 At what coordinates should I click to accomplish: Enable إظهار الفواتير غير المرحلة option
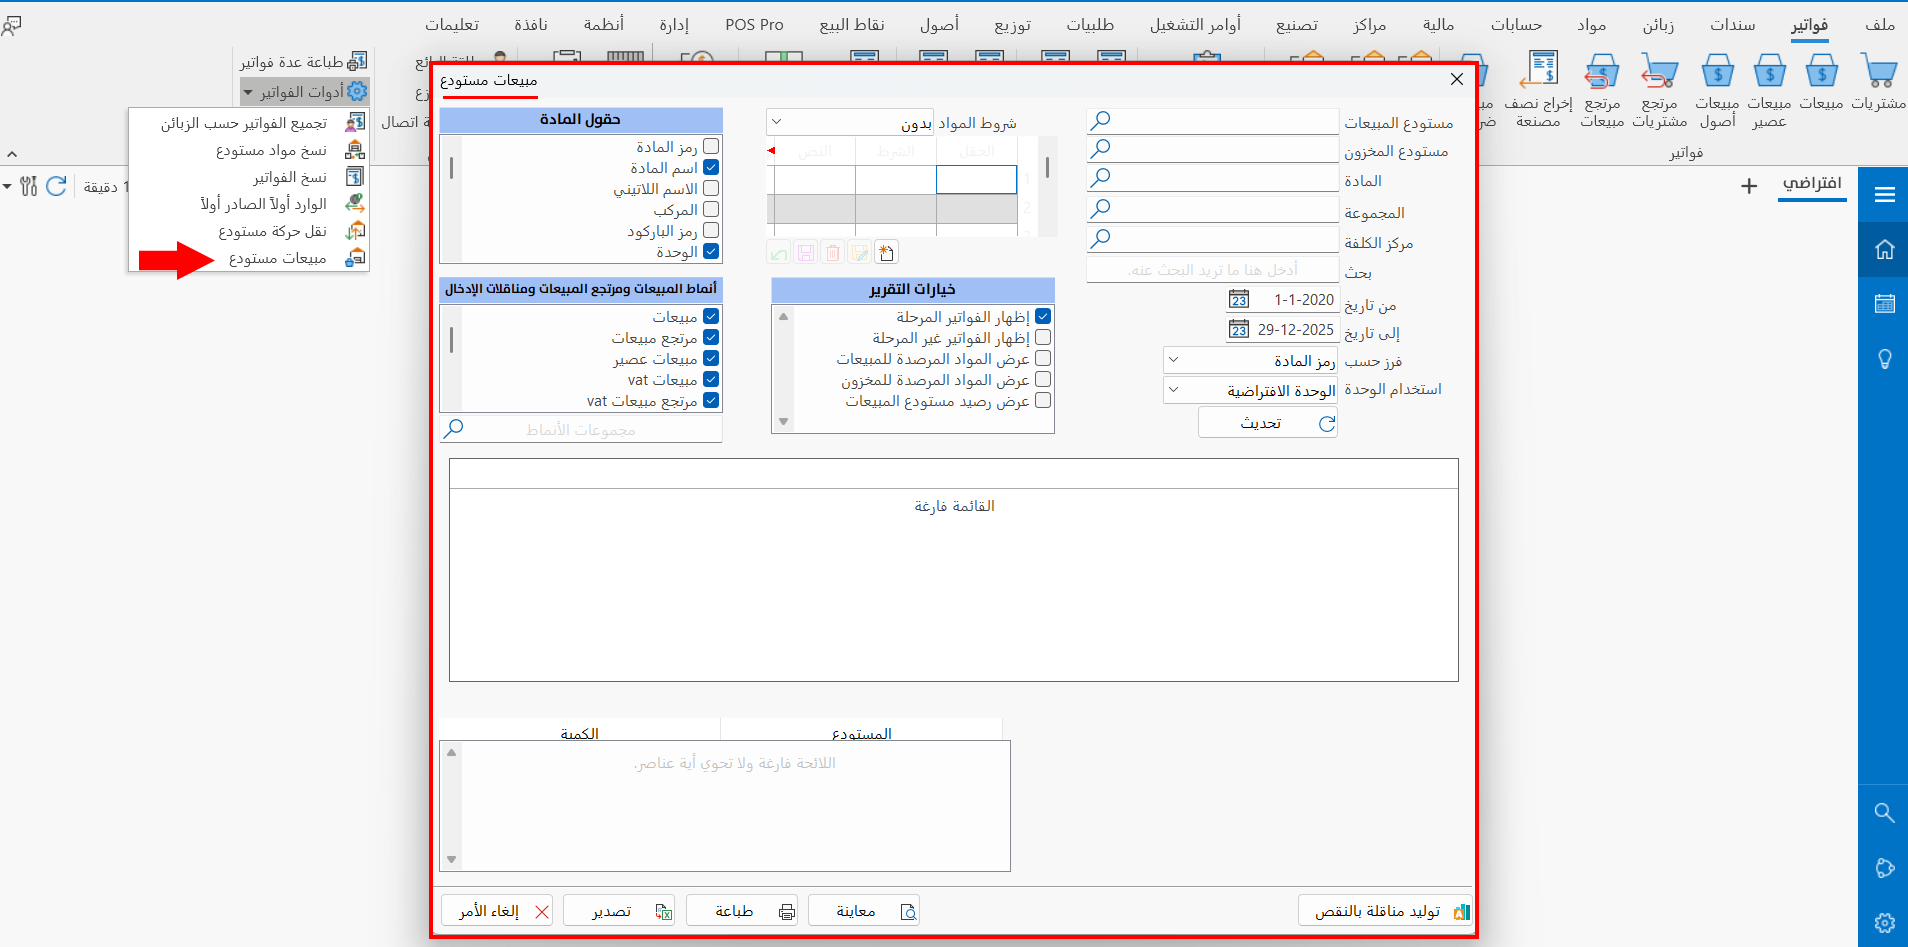(1044, 337)
